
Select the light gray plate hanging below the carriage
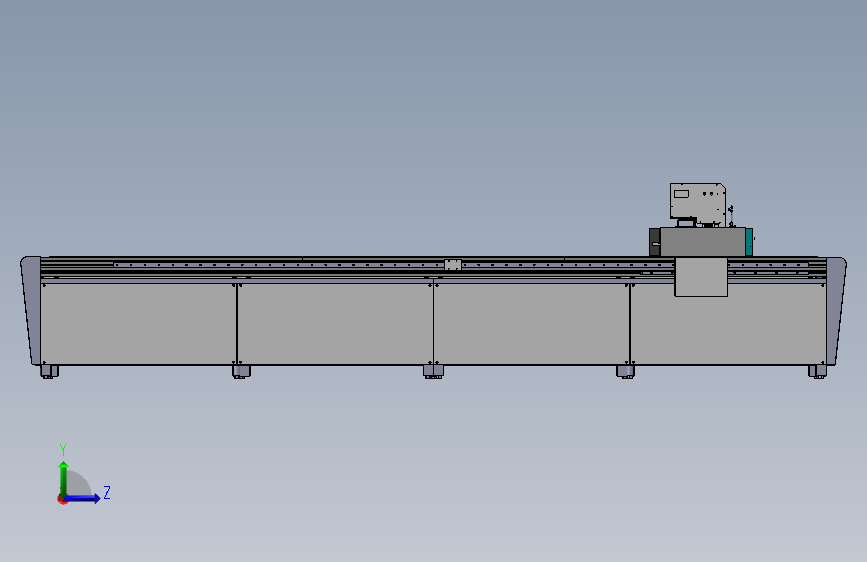click(x=701, y=277)
